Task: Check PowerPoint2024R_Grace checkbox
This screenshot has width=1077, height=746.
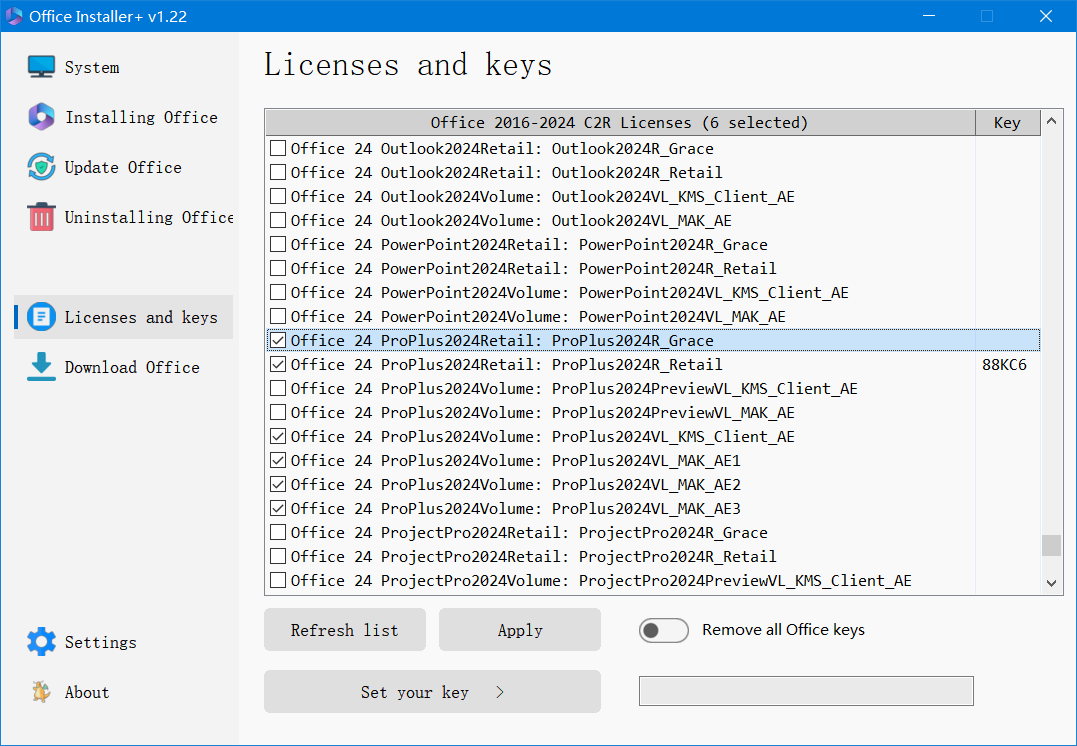Action: pyautogui.click(x=278, y=245)
